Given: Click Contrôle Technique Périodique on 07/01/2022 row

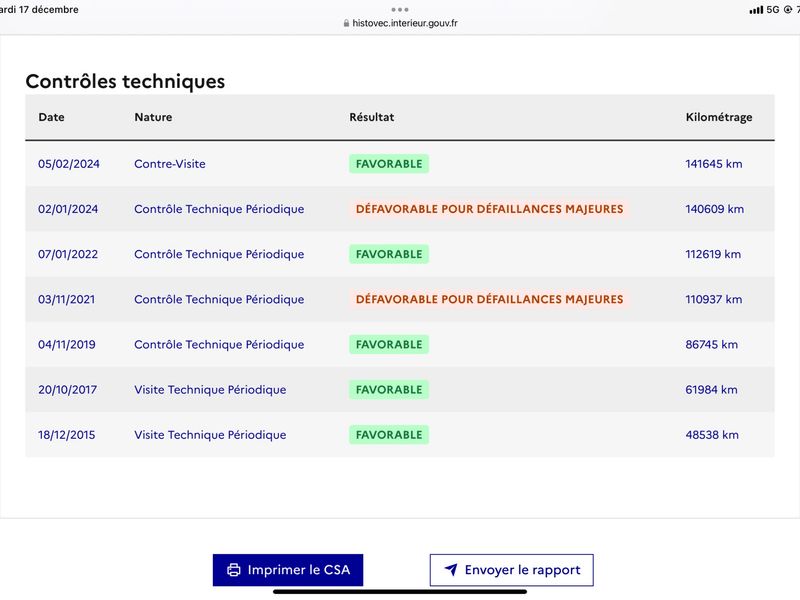Looking at the screenshot, I should (219, 254).
